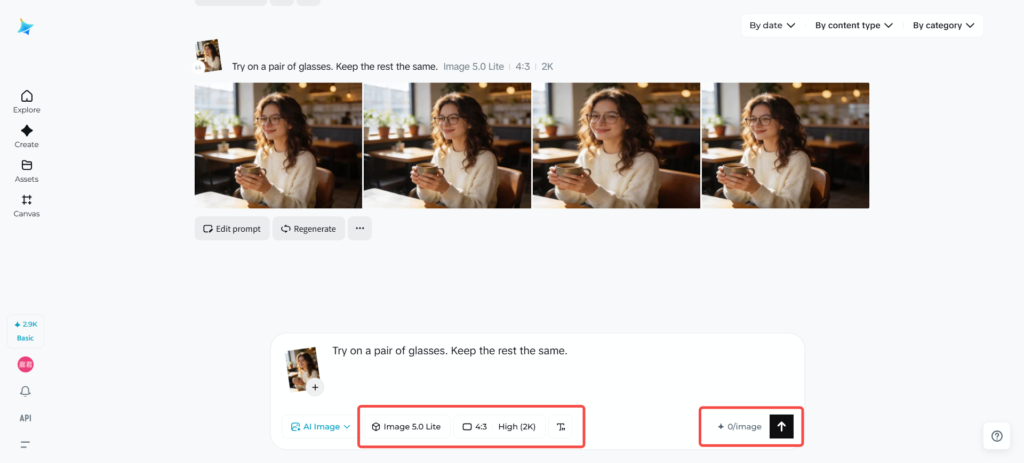
Task: Open the text settings icon in prompt bar
Action: click(561, 427)
